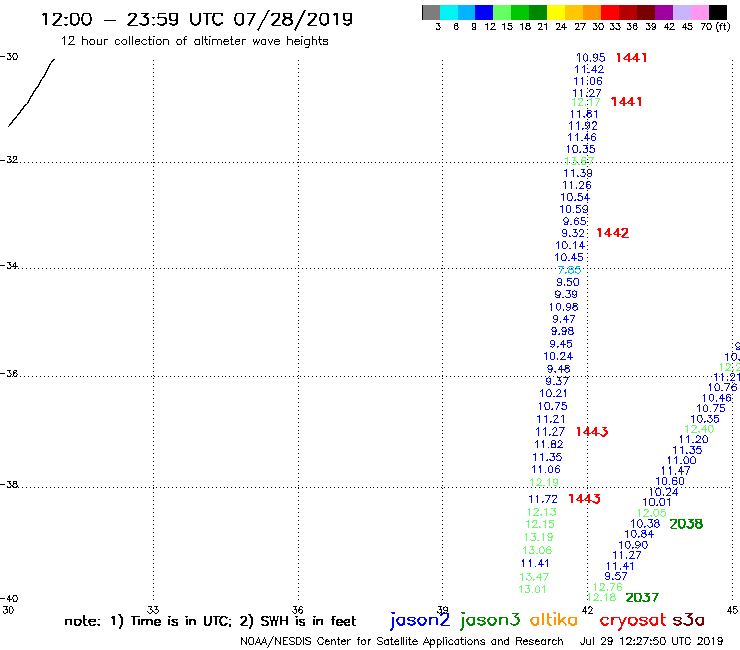Click the lavender swatch in the color scale

click(681, 12)
